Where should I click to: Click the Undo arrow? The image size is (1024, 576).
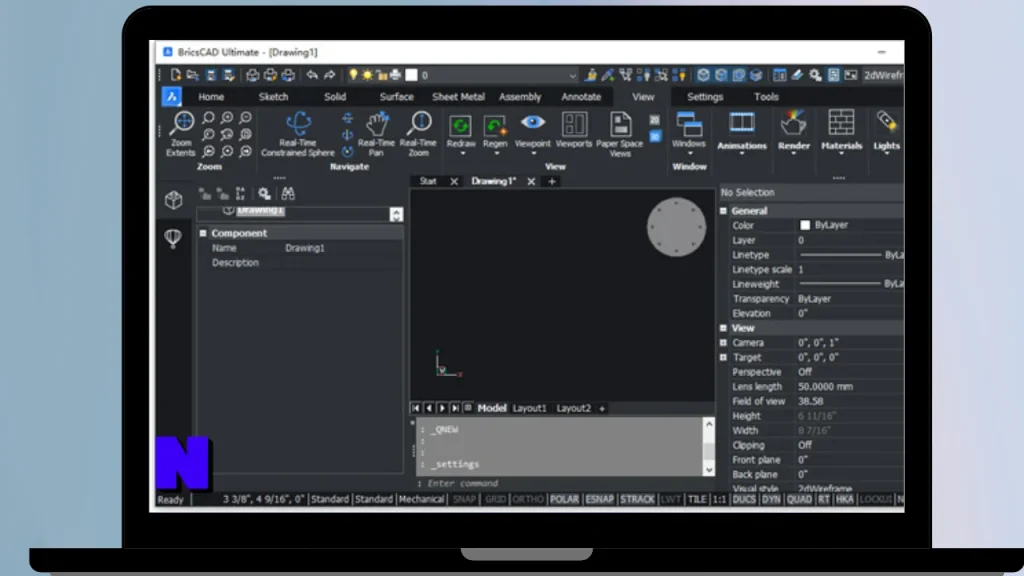312,75
